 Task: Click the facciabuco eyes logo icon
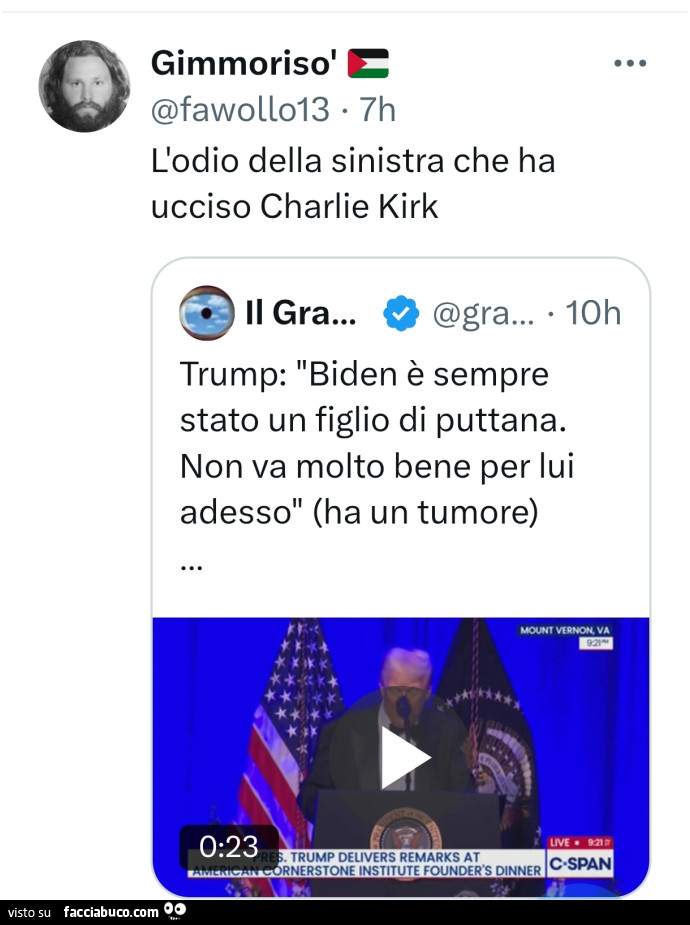coord(175,910)
